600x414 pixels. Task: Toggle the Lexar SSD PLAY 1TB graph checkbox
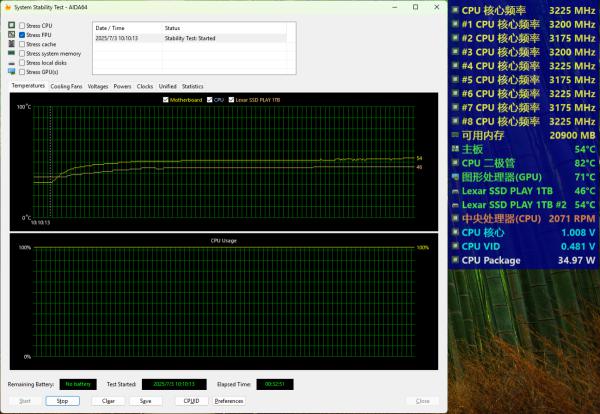(x=231, y=100)
